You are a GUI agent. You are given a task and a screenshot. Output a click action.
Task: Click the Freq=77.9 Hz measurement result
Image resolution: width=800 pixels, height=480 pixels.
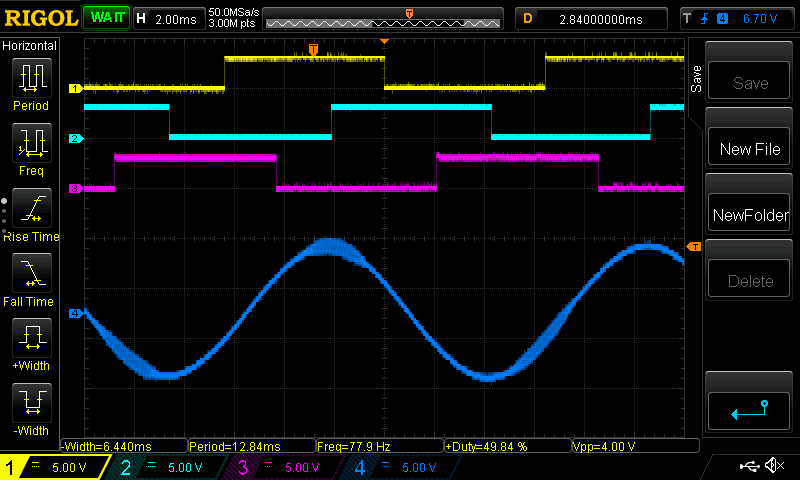click(x=380, y=446)
